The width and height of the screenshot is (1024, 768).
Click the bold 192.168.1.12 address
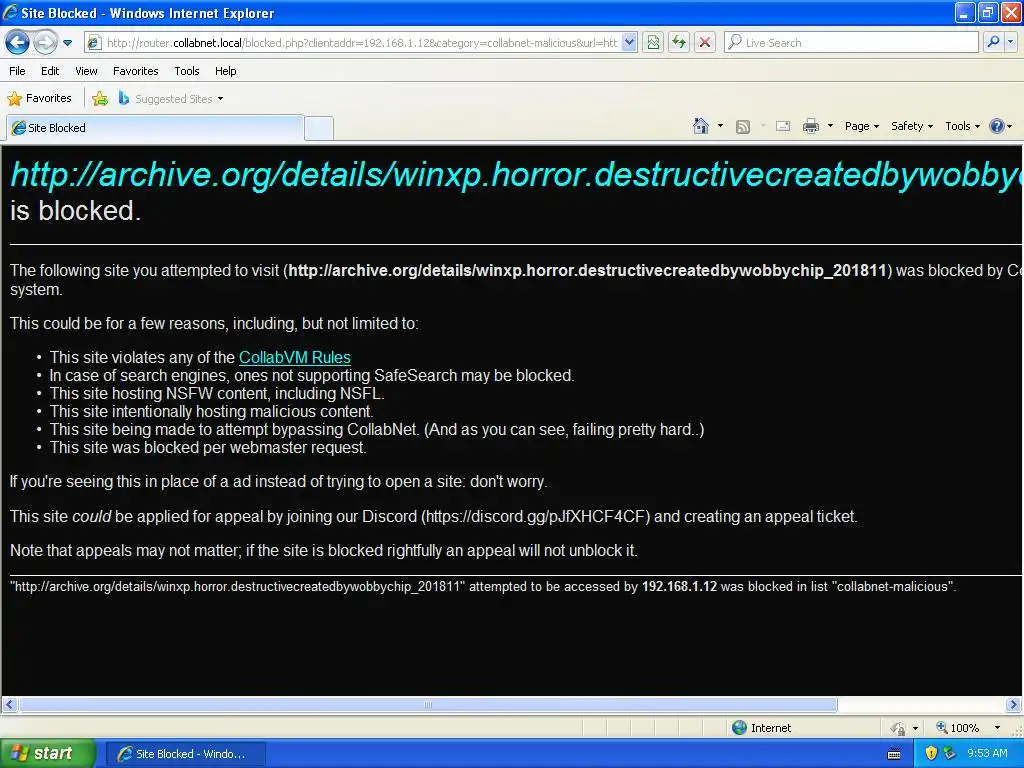point(679,586)
